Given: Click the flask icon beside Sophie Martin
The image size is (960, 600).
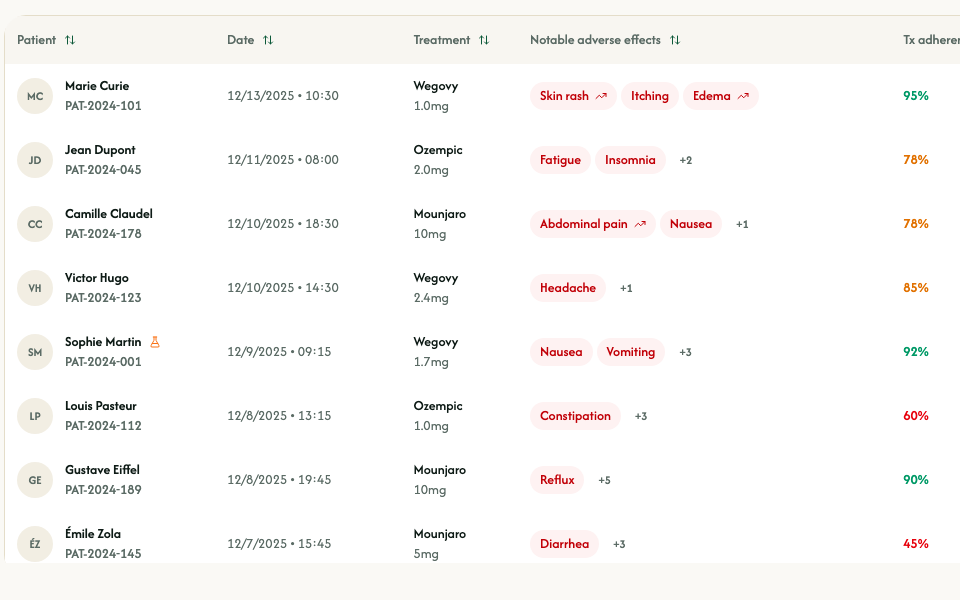Looking at the screenshot, I should [155, 342].
